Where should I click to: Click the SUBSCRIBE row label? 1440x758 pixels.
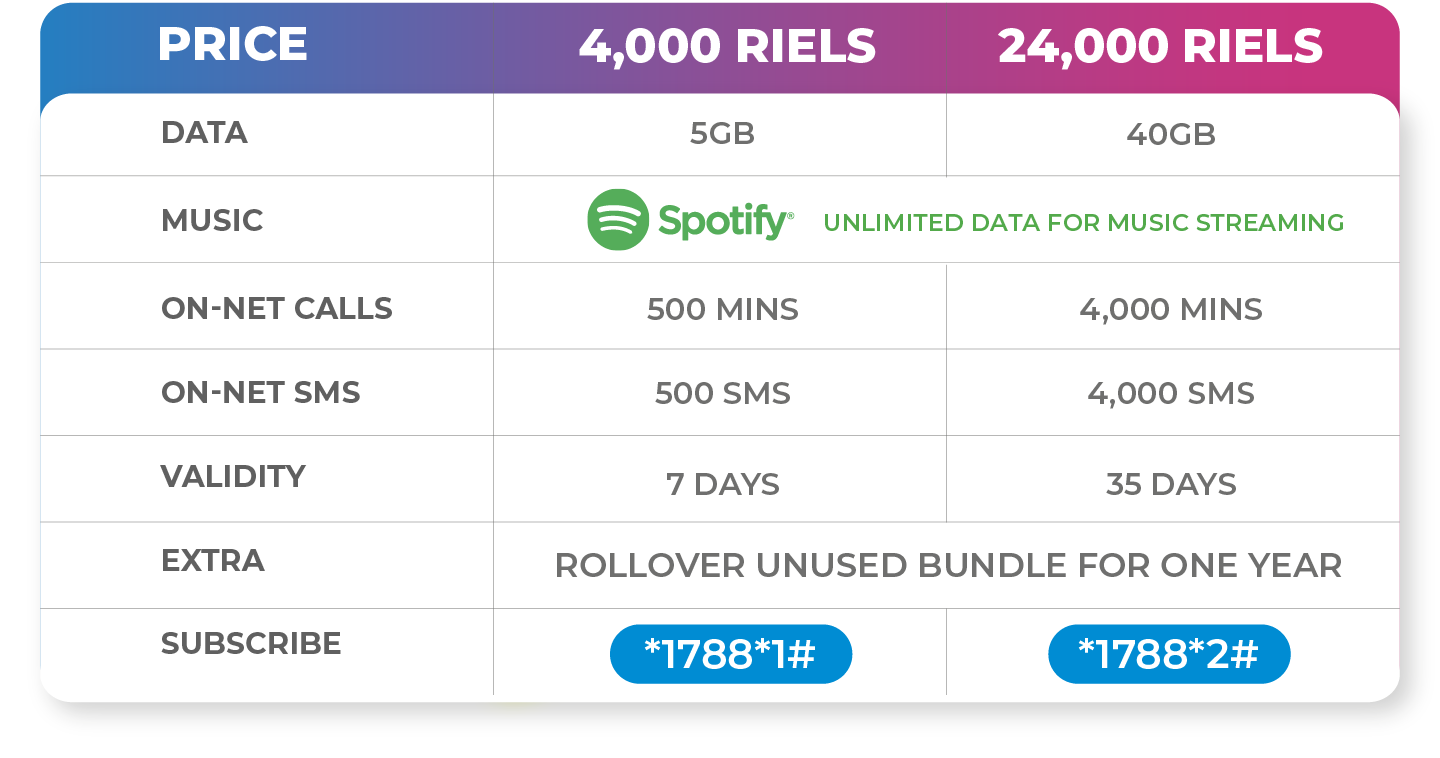[x=251, y=643]
